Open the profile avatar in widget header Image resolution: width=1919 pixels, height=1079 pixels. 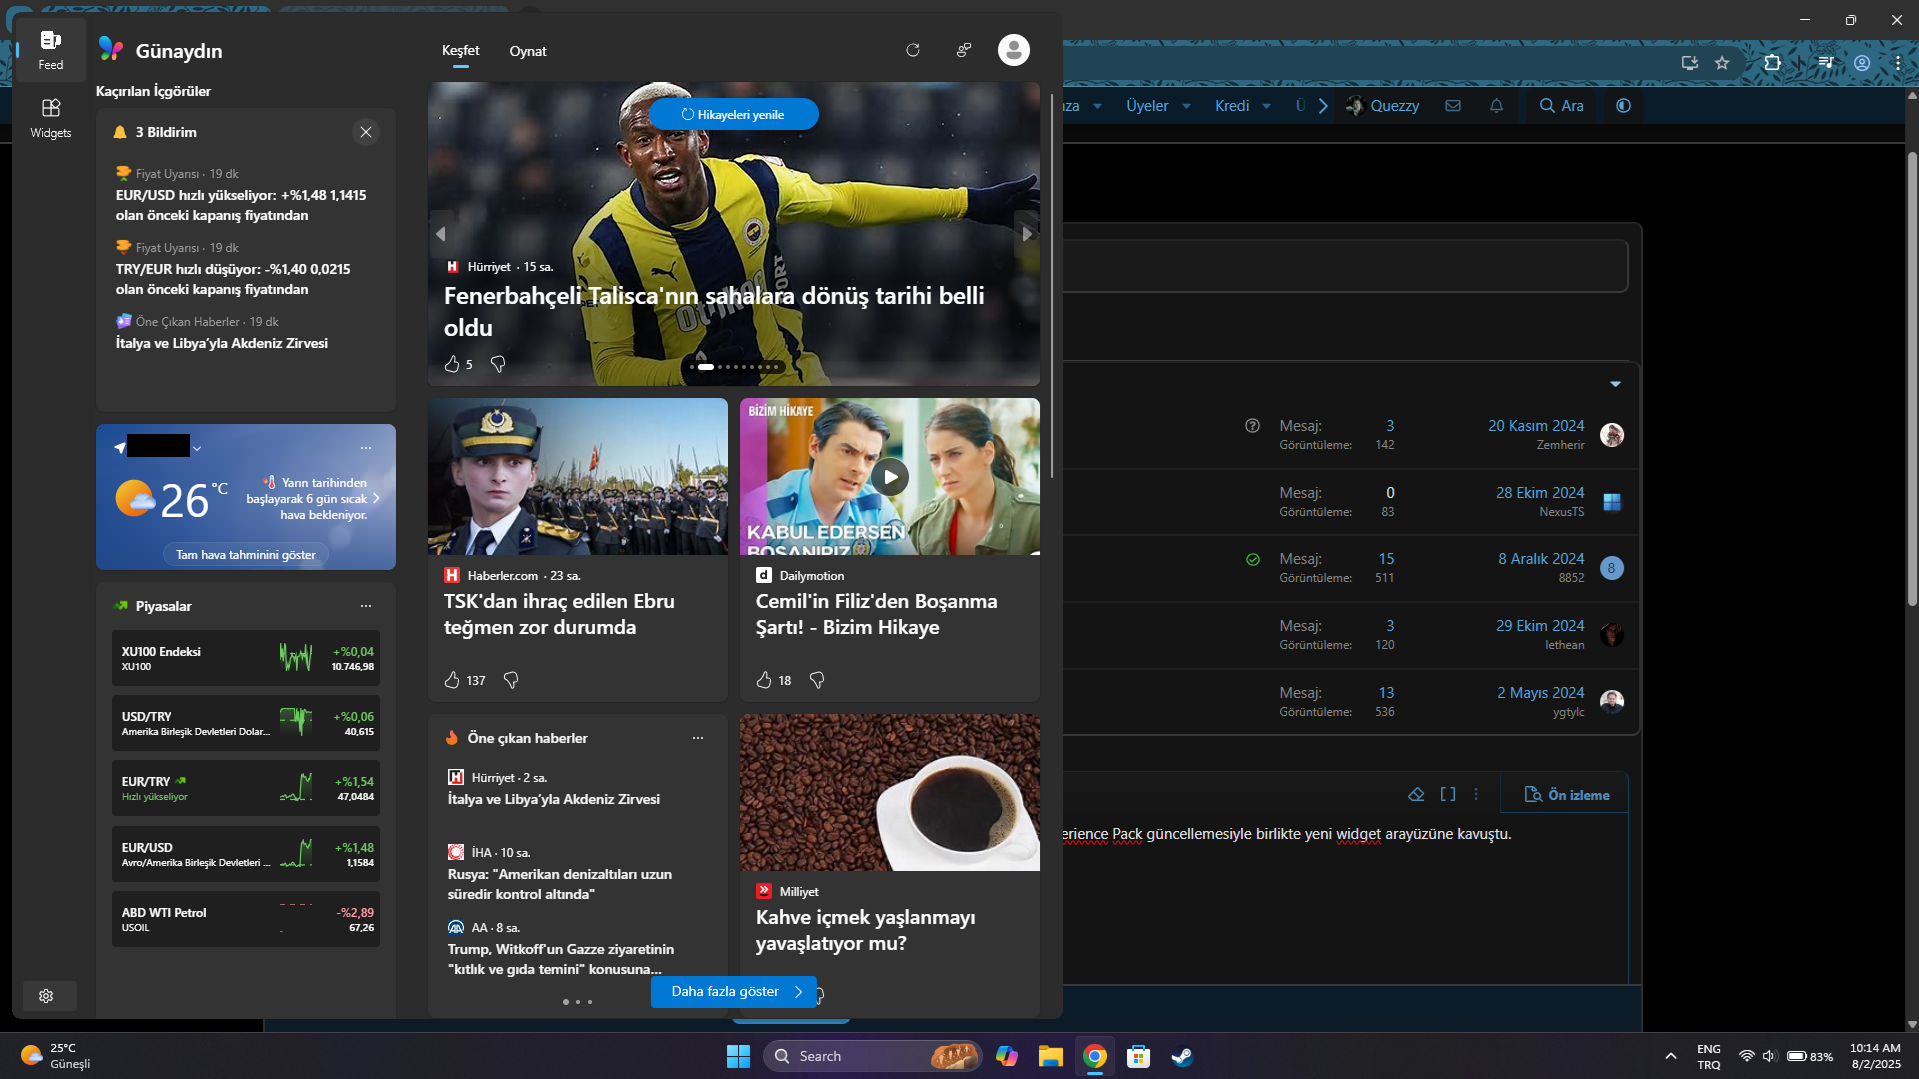(x=1014, y=50)
